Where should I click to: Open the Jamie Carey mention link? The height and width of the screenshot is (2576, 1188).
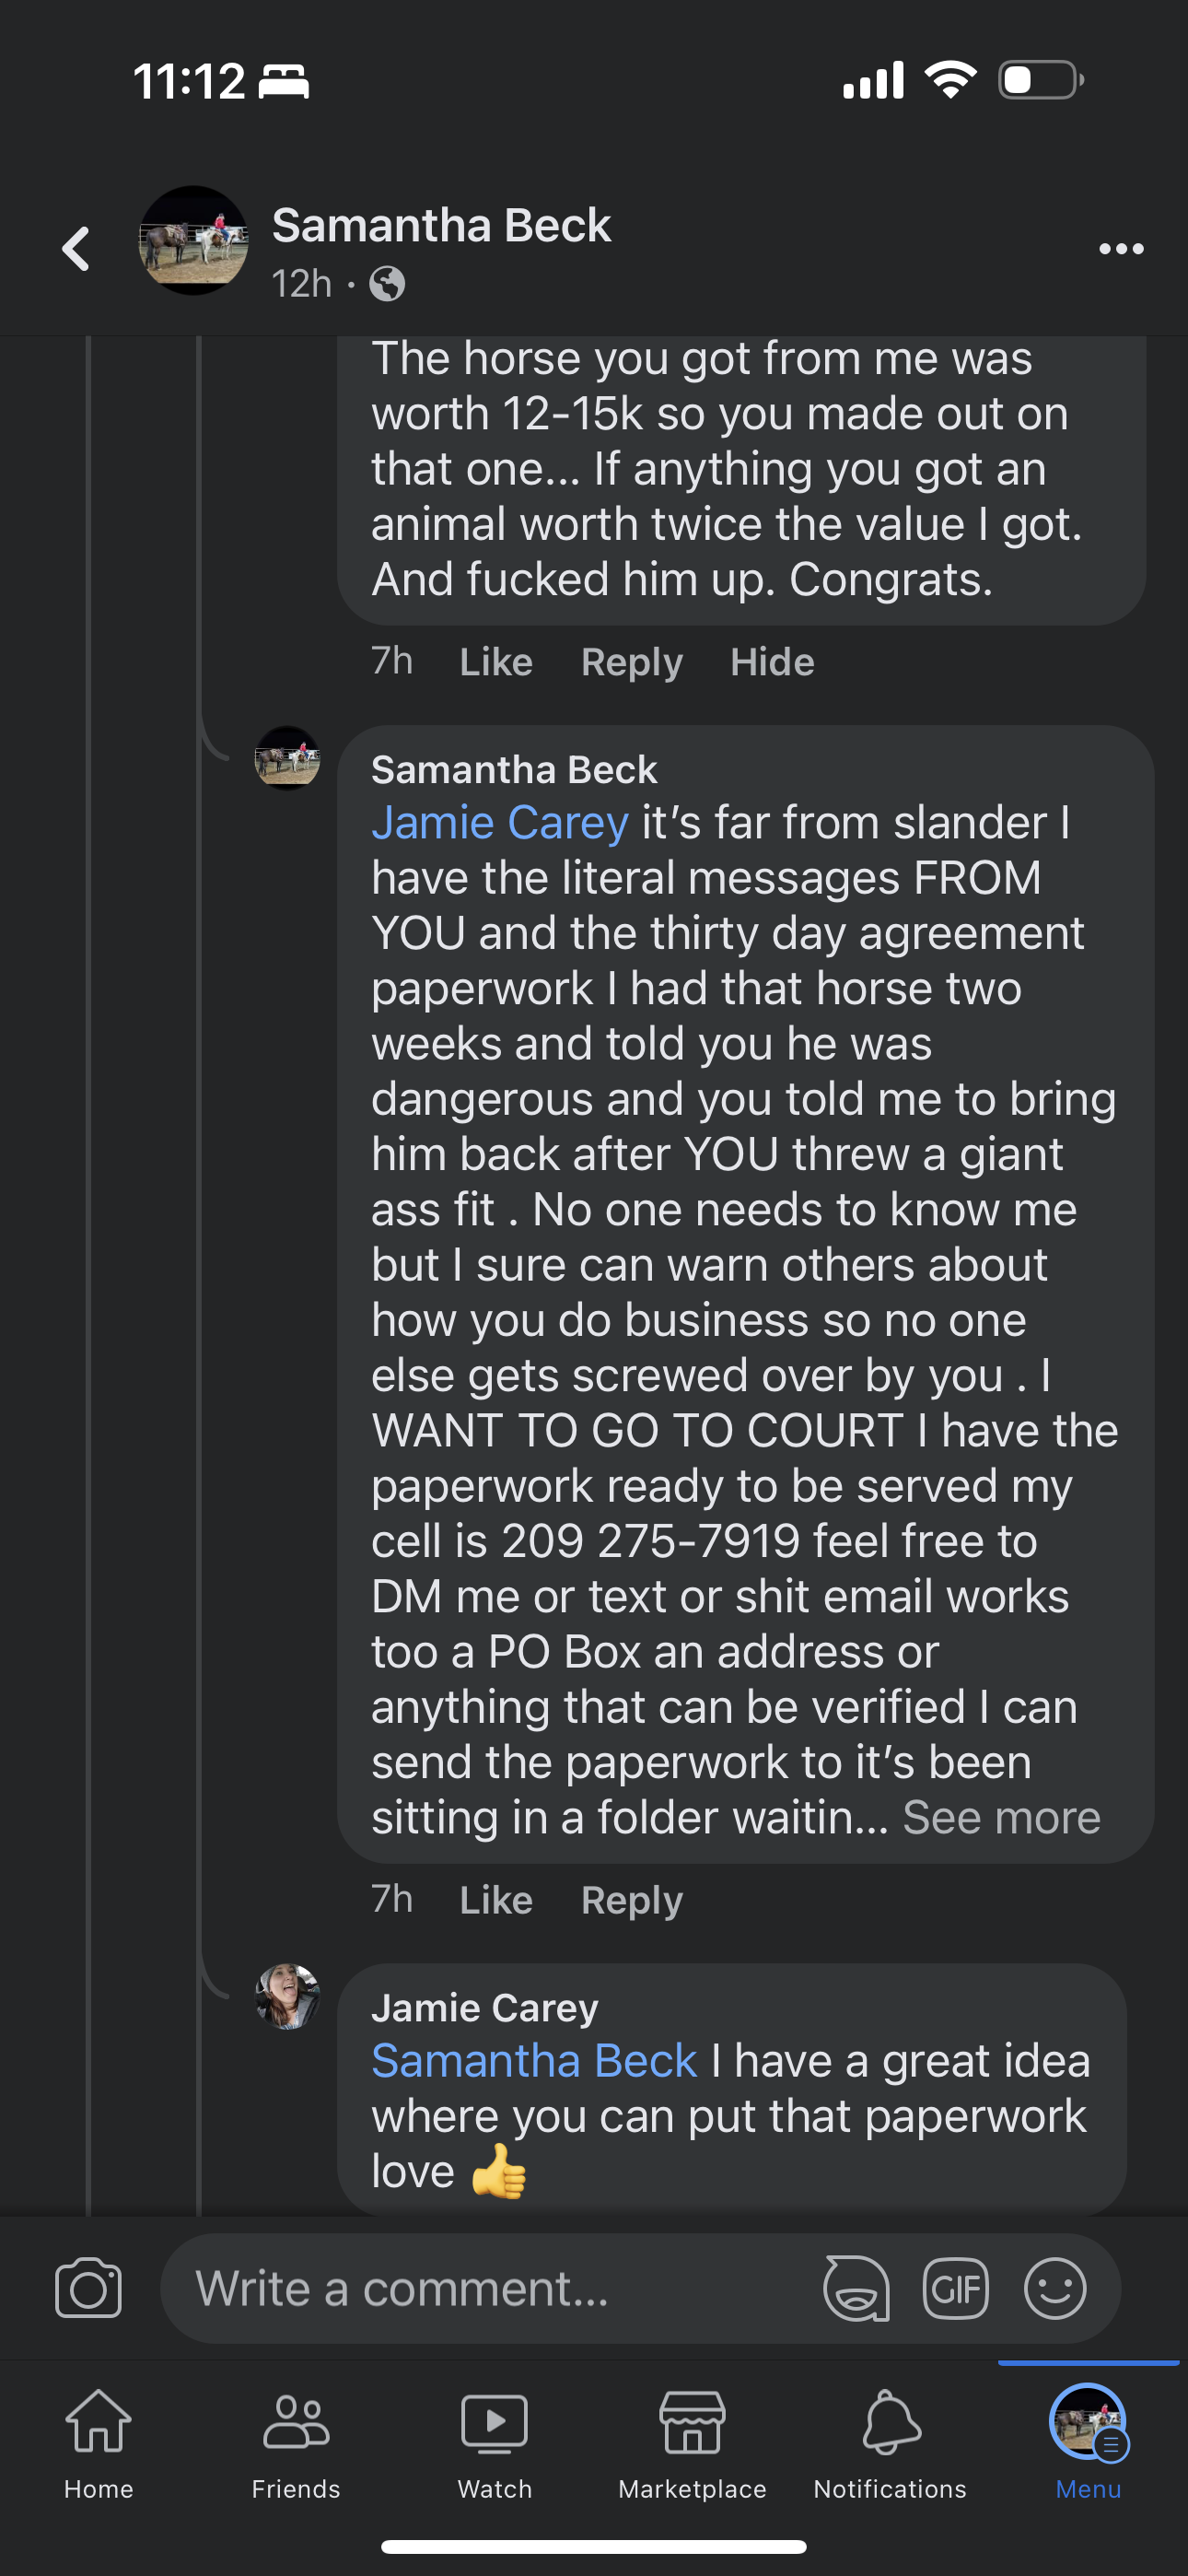pos(500,823)
